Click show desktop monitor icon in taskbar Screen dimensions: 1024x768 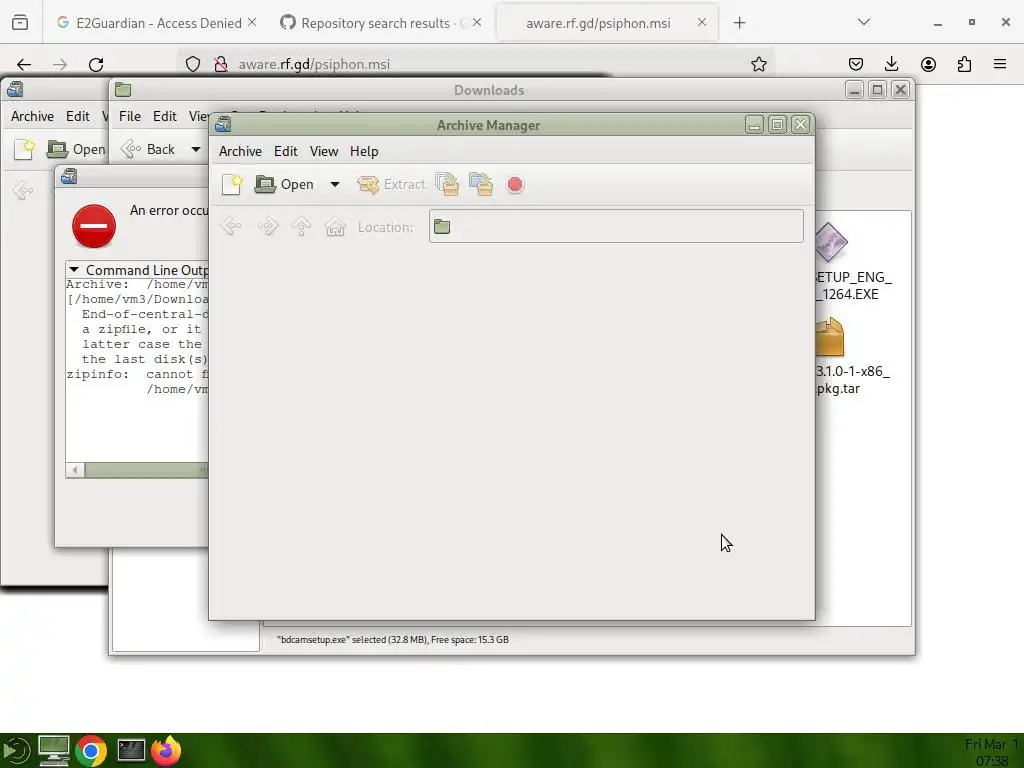(54, 750)
